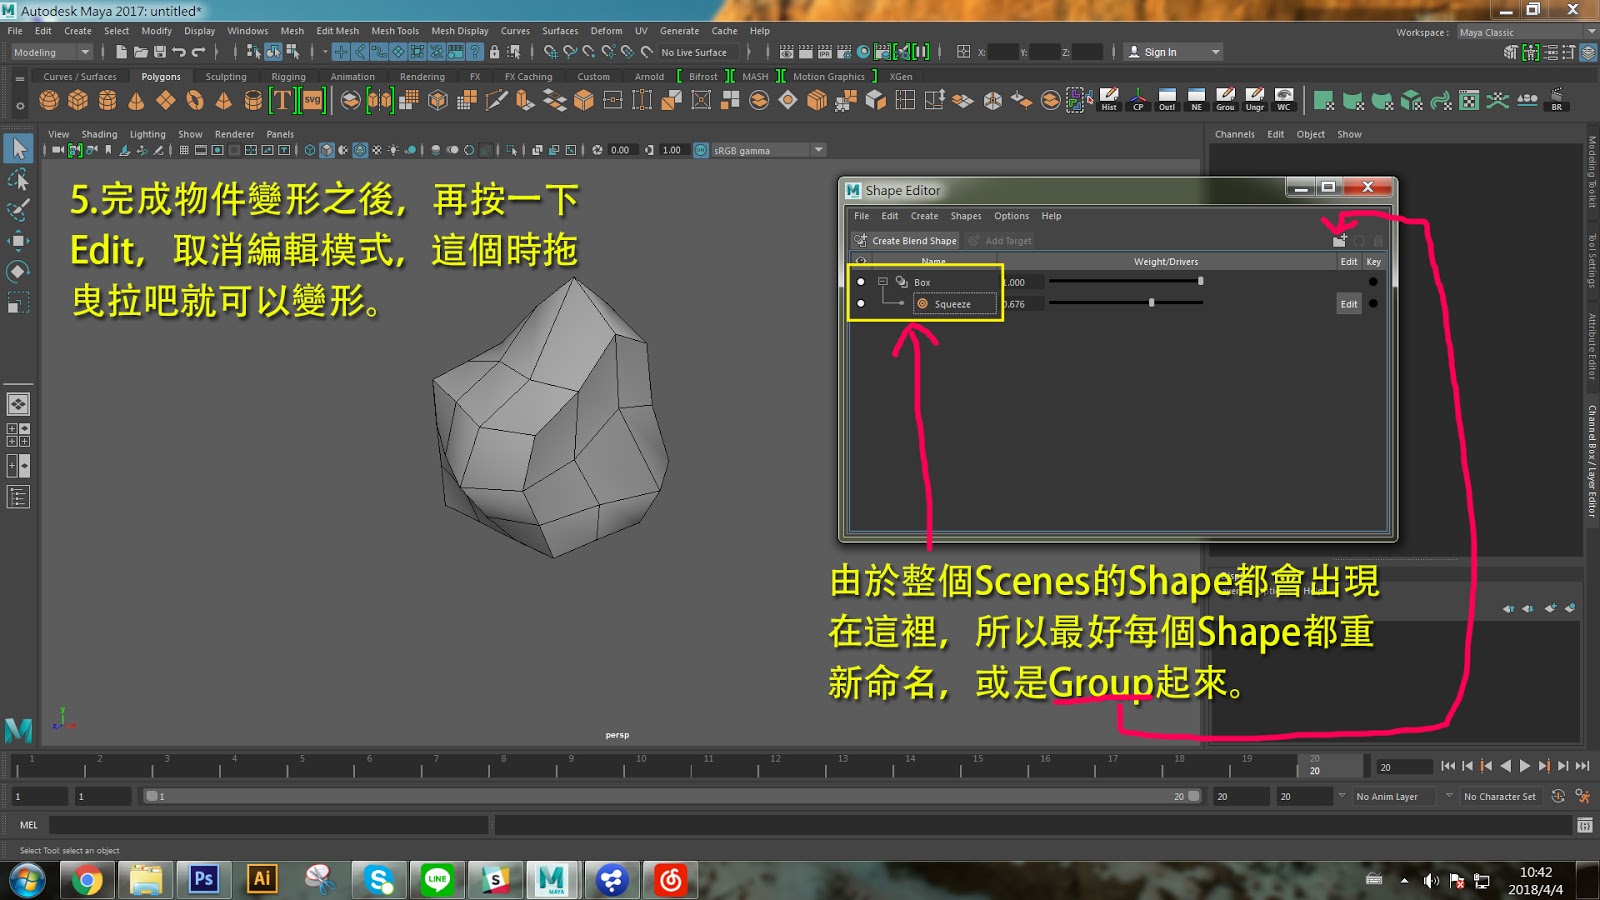1600x900 pixels.
Task: Toggle visibility dot next to the Squeeze target
Action: click(x=861, y=304)
